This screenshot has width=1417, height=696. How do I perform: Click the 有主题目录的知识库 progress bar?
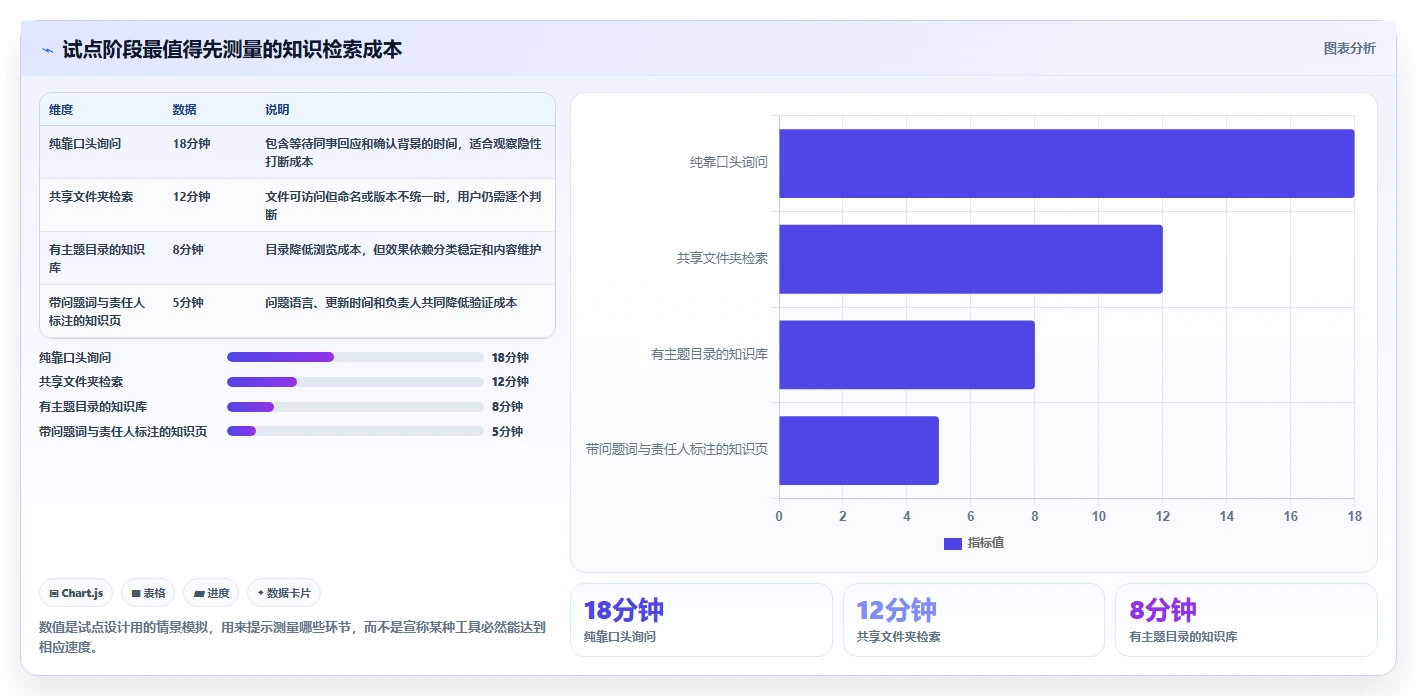coord(355,407)
